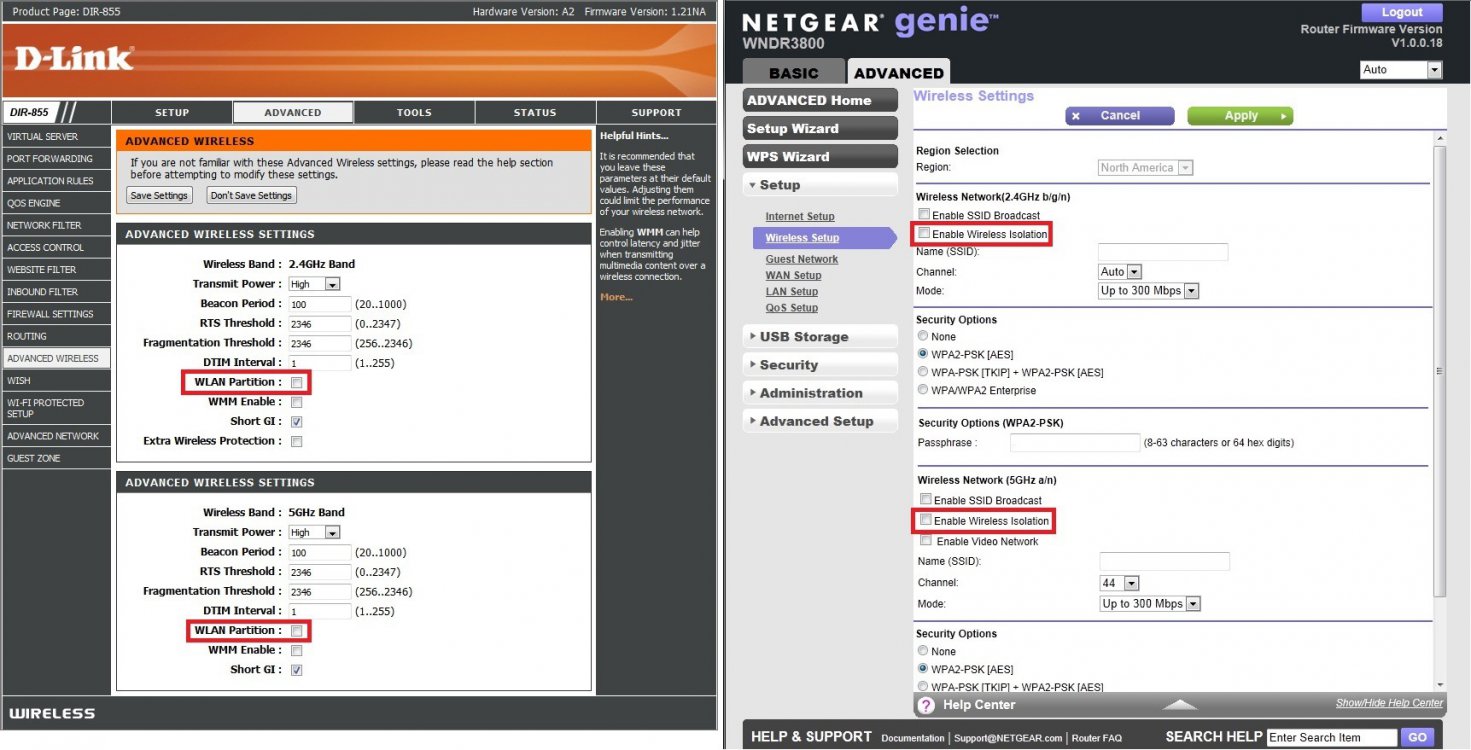Enable WLAN Partition for 2.4GHz band
The height and width of the screenshot is (750, 1471).
296,382
